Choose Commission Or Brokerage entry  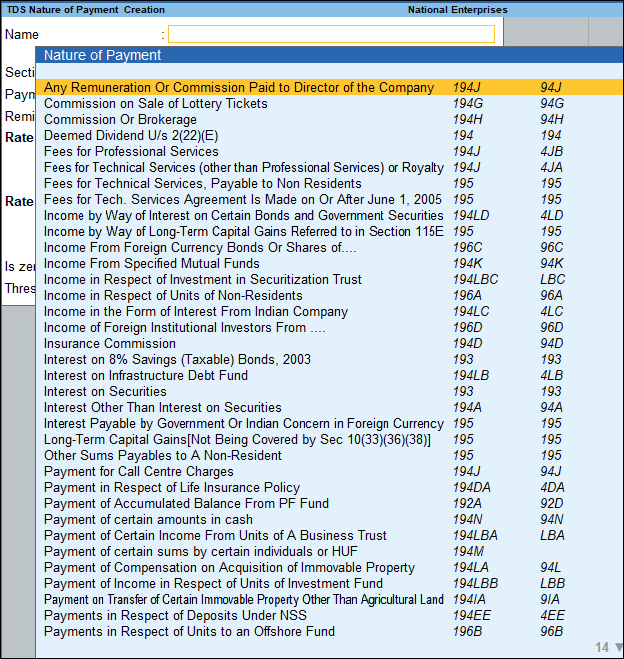coord(329,119)
